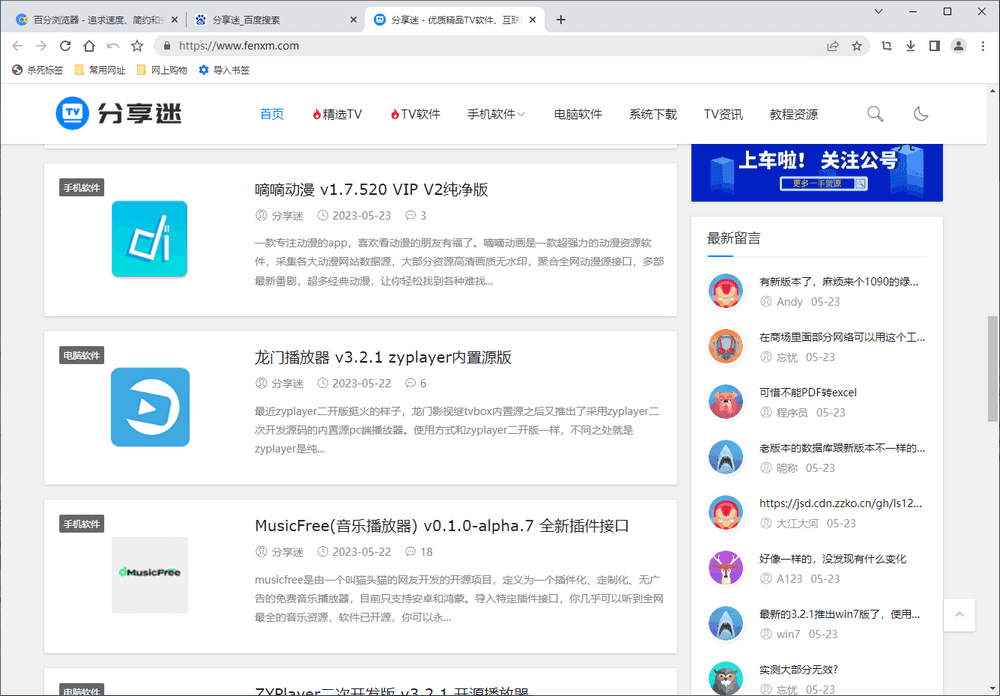Open the site search with the magnifier icon
The height and width of the screenshot is (696, 1000).
click(x=875, y=114)
